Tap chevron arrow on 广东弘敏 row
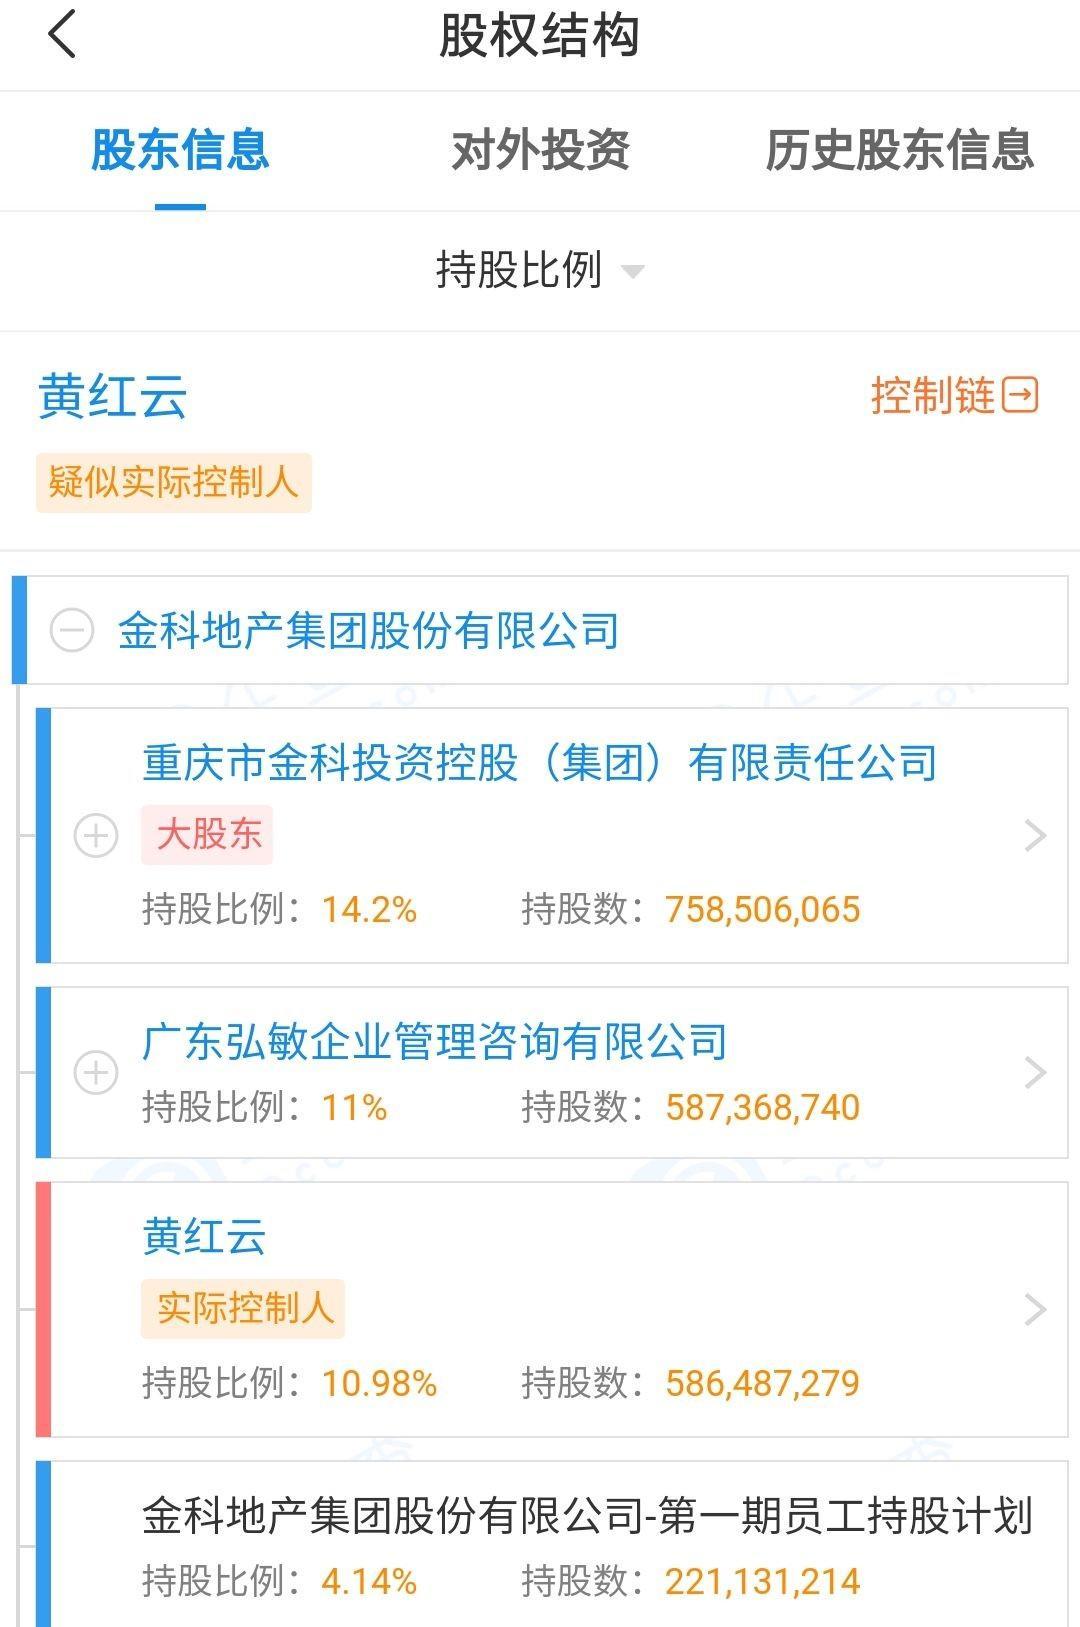The width and height of the screenshot is (1080, 1627). coord(1036,1072)
